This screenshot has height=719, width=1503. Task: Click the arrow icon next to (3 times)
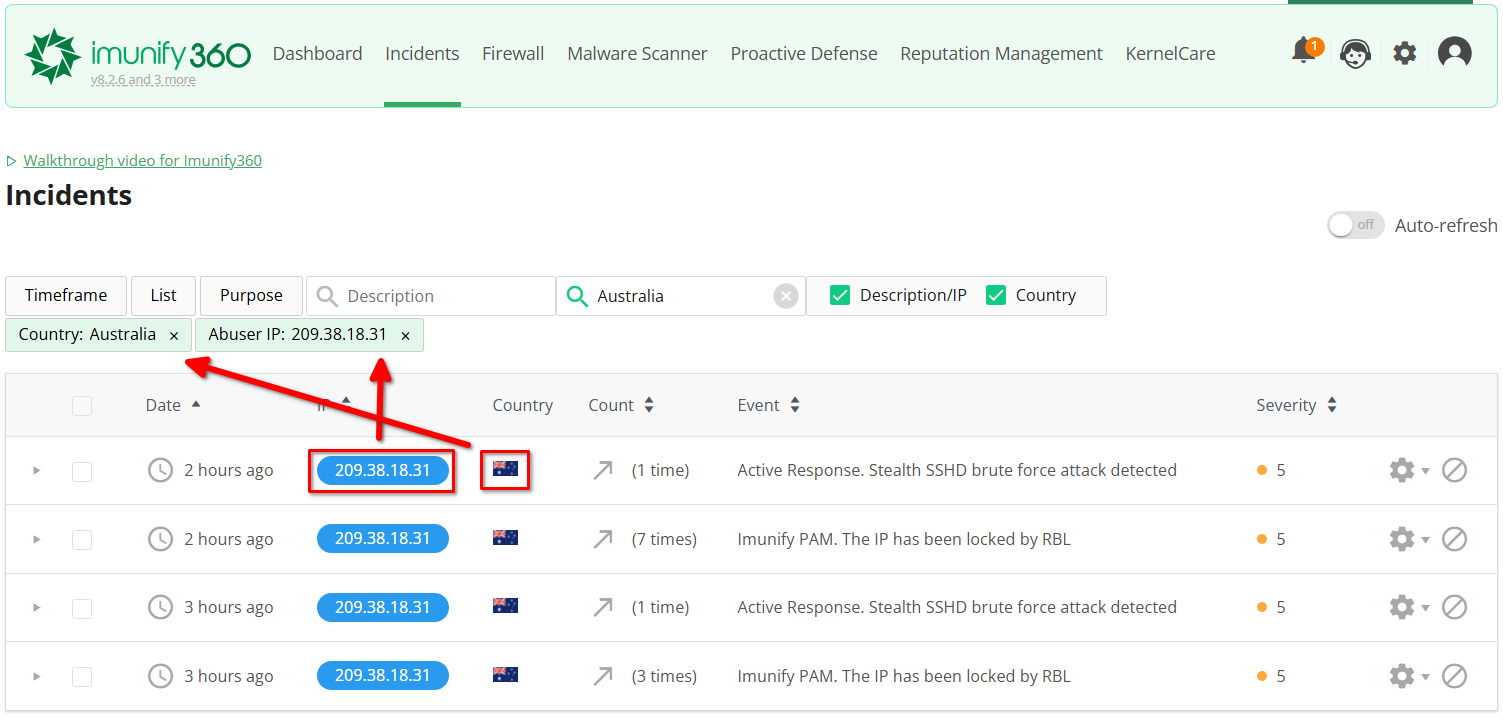[x=602, y=676]
